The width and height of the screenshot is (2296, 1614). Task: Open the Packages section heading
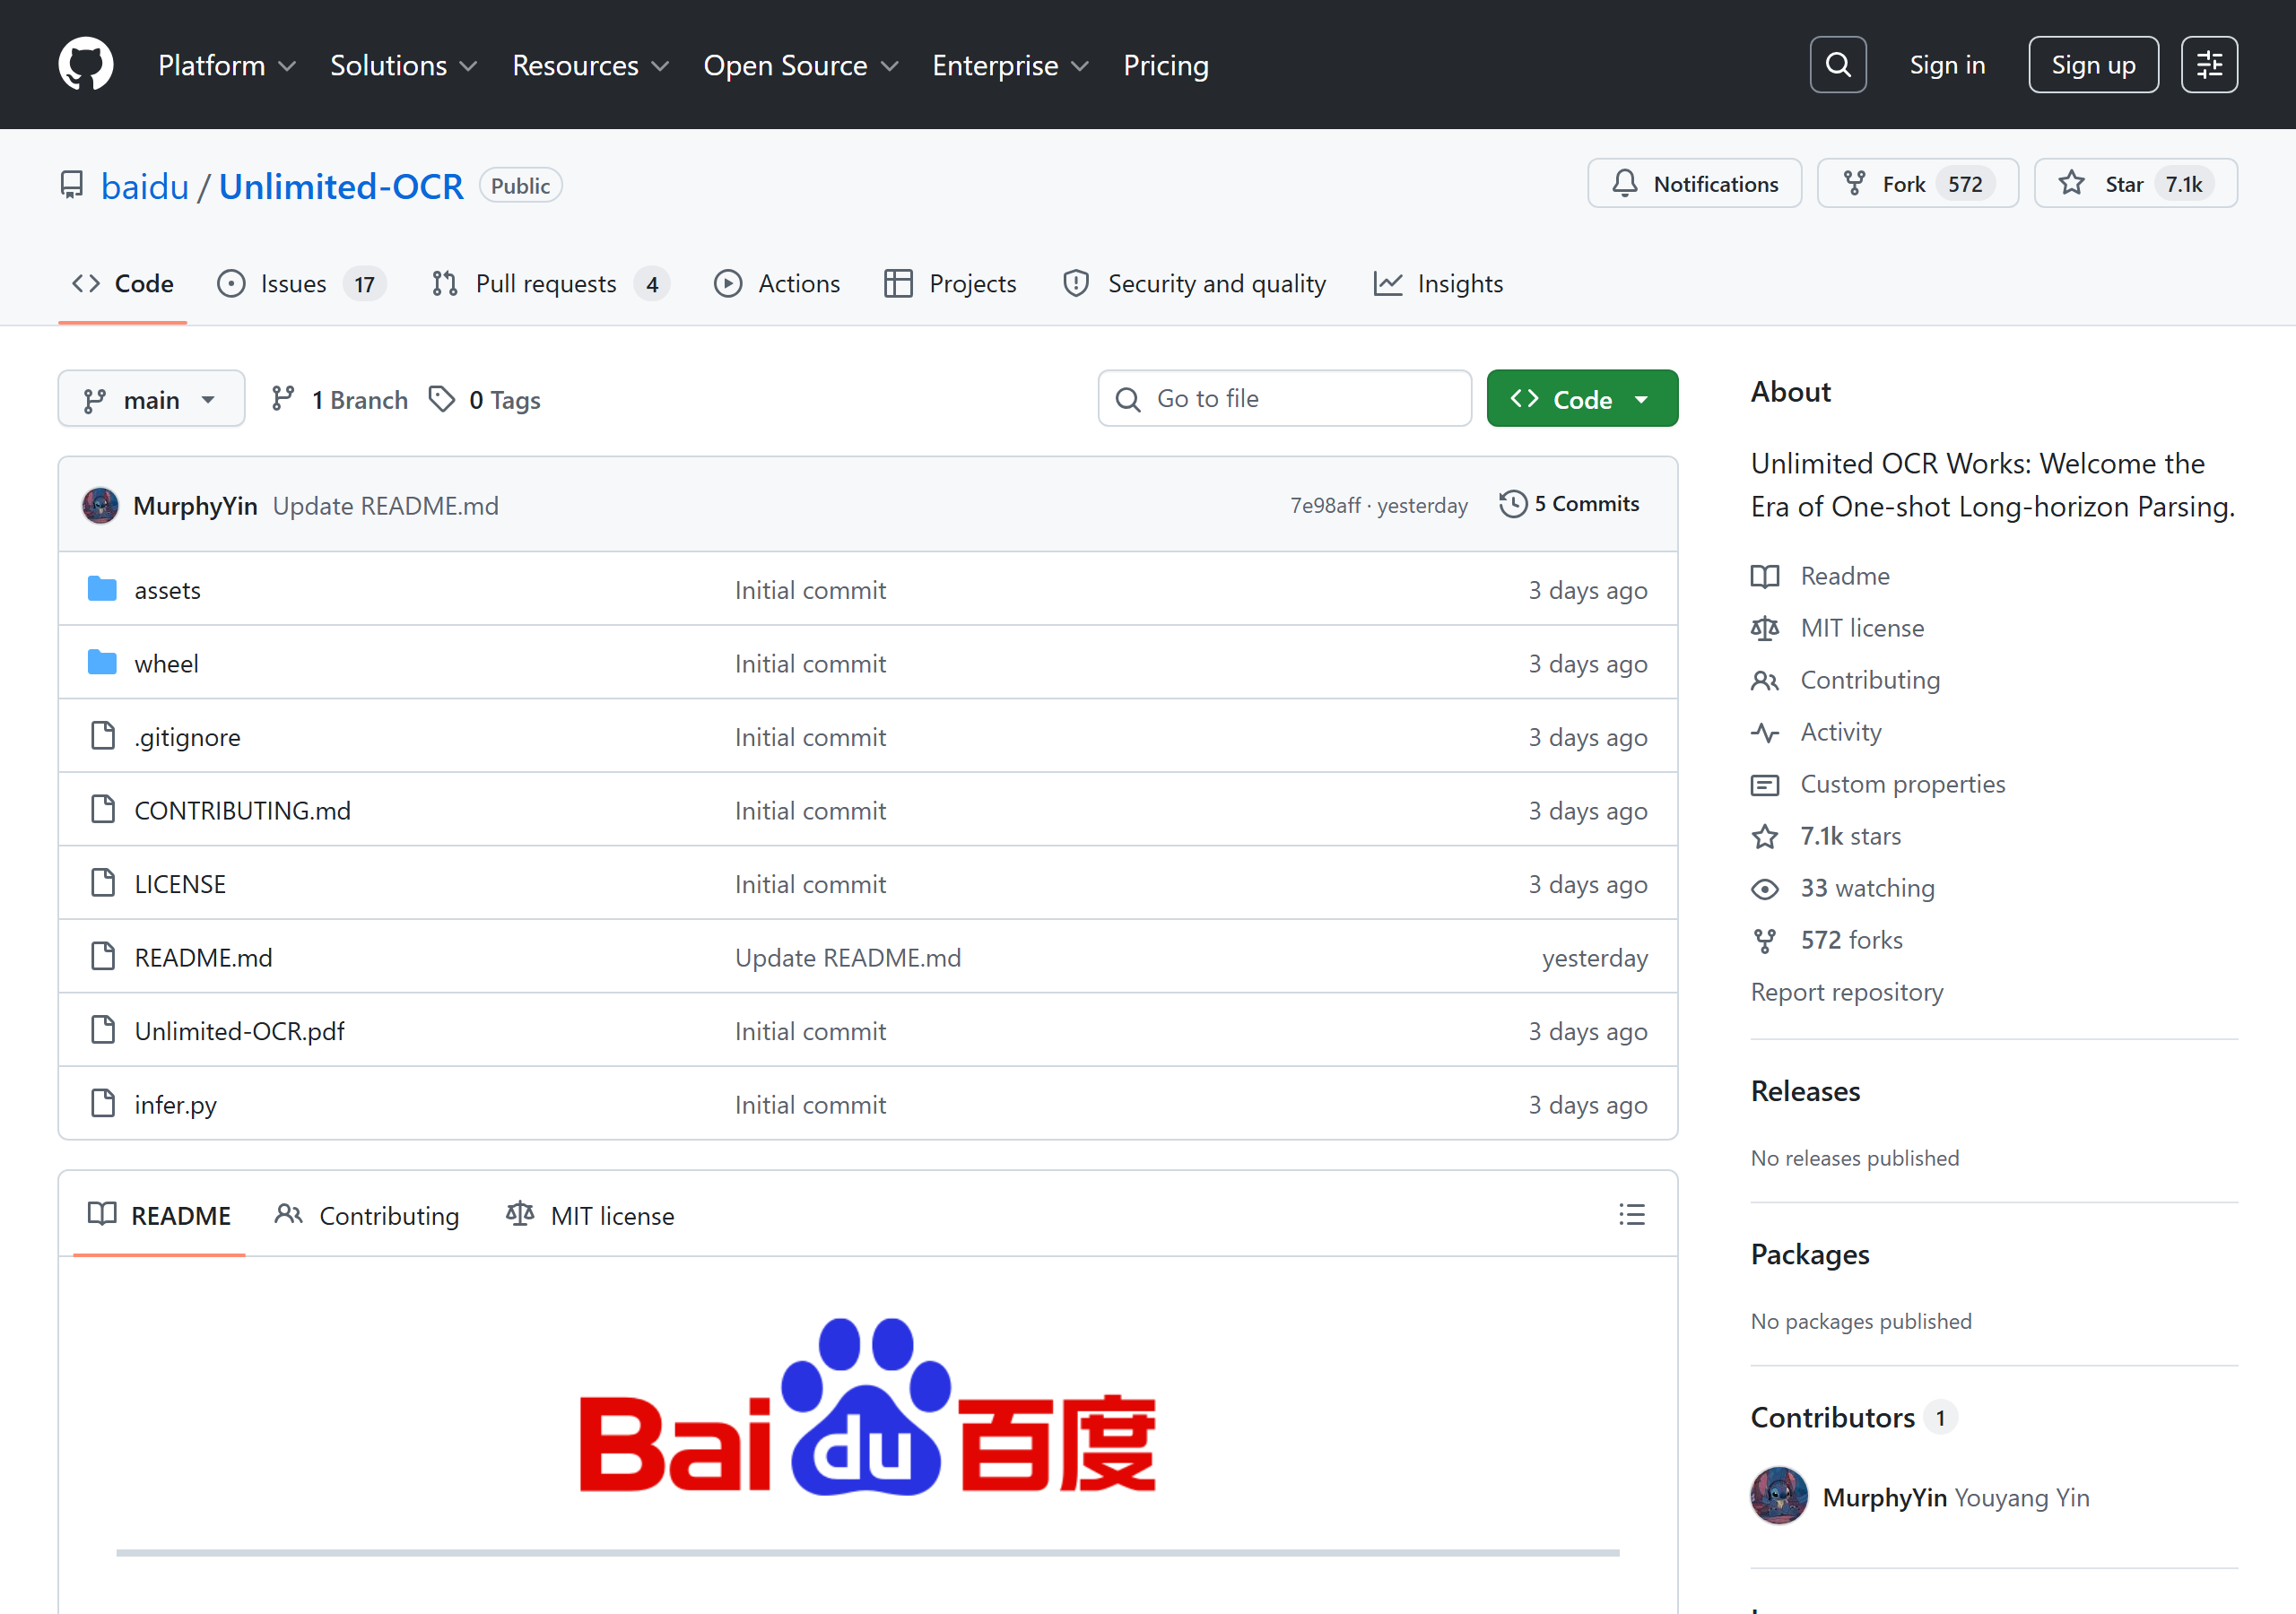(x=1809, y=1254)
